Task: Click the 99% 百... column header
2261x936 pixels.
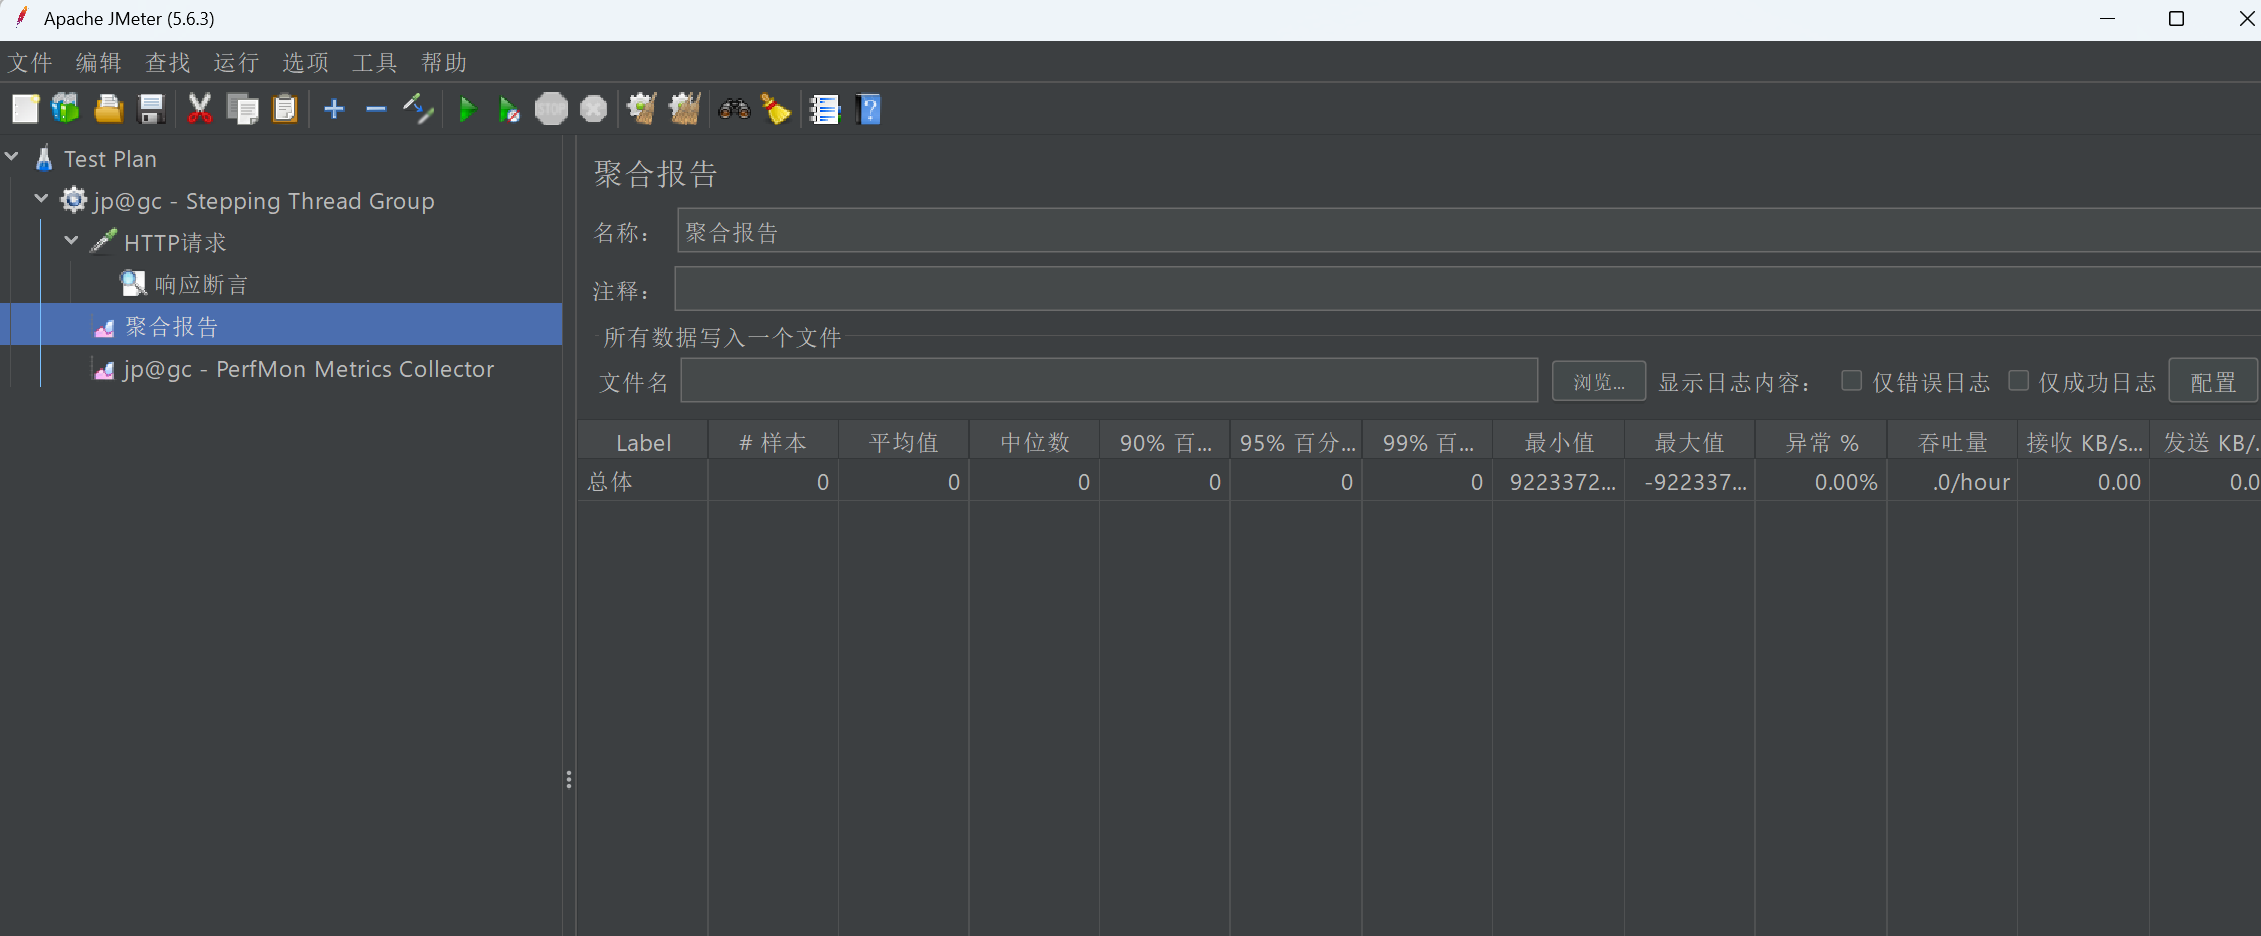Action: 1428,442
